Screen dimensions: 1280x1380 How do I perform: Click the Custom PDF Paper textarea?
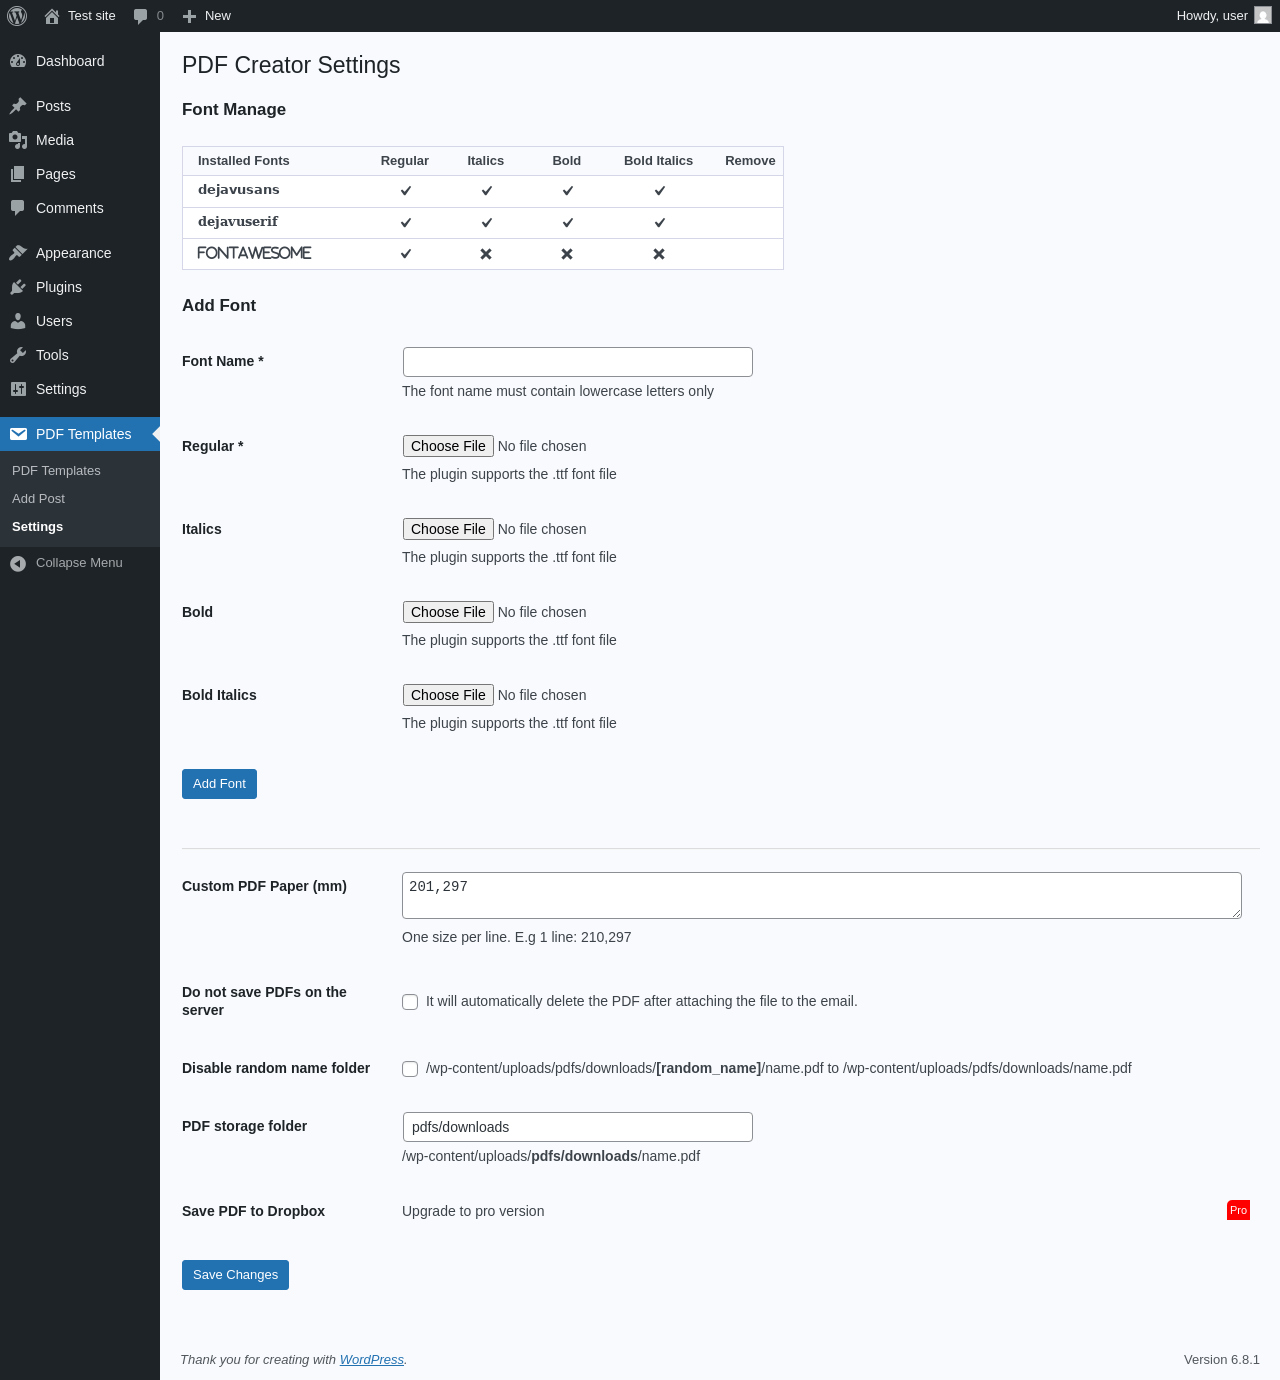point(822,895)
